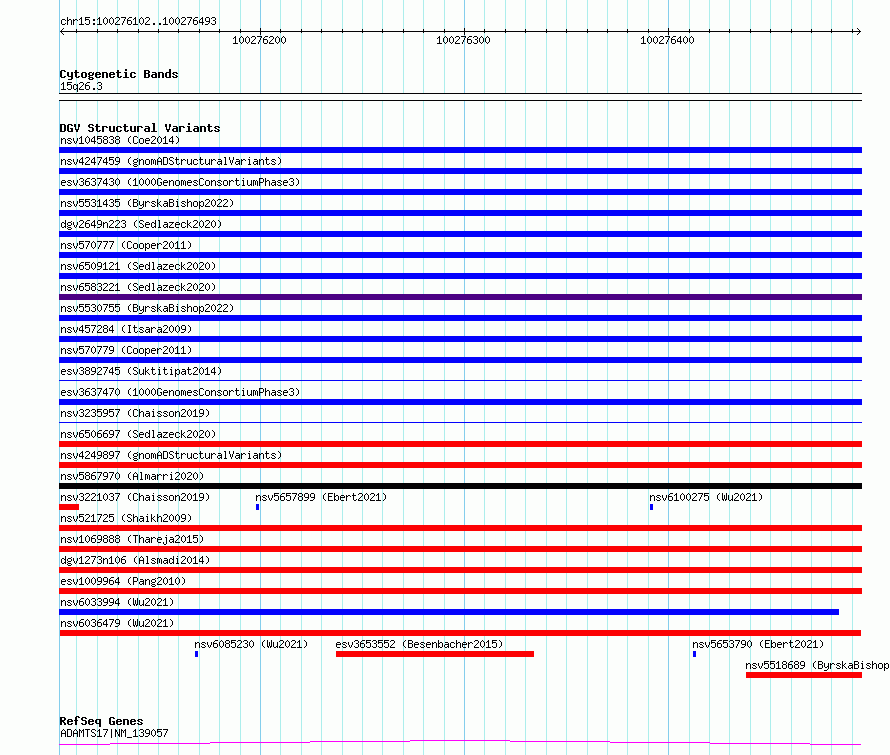Viewport: 890px width, 755px height.
Task: Click ruler position 100276400
Action: click(667, 40)
